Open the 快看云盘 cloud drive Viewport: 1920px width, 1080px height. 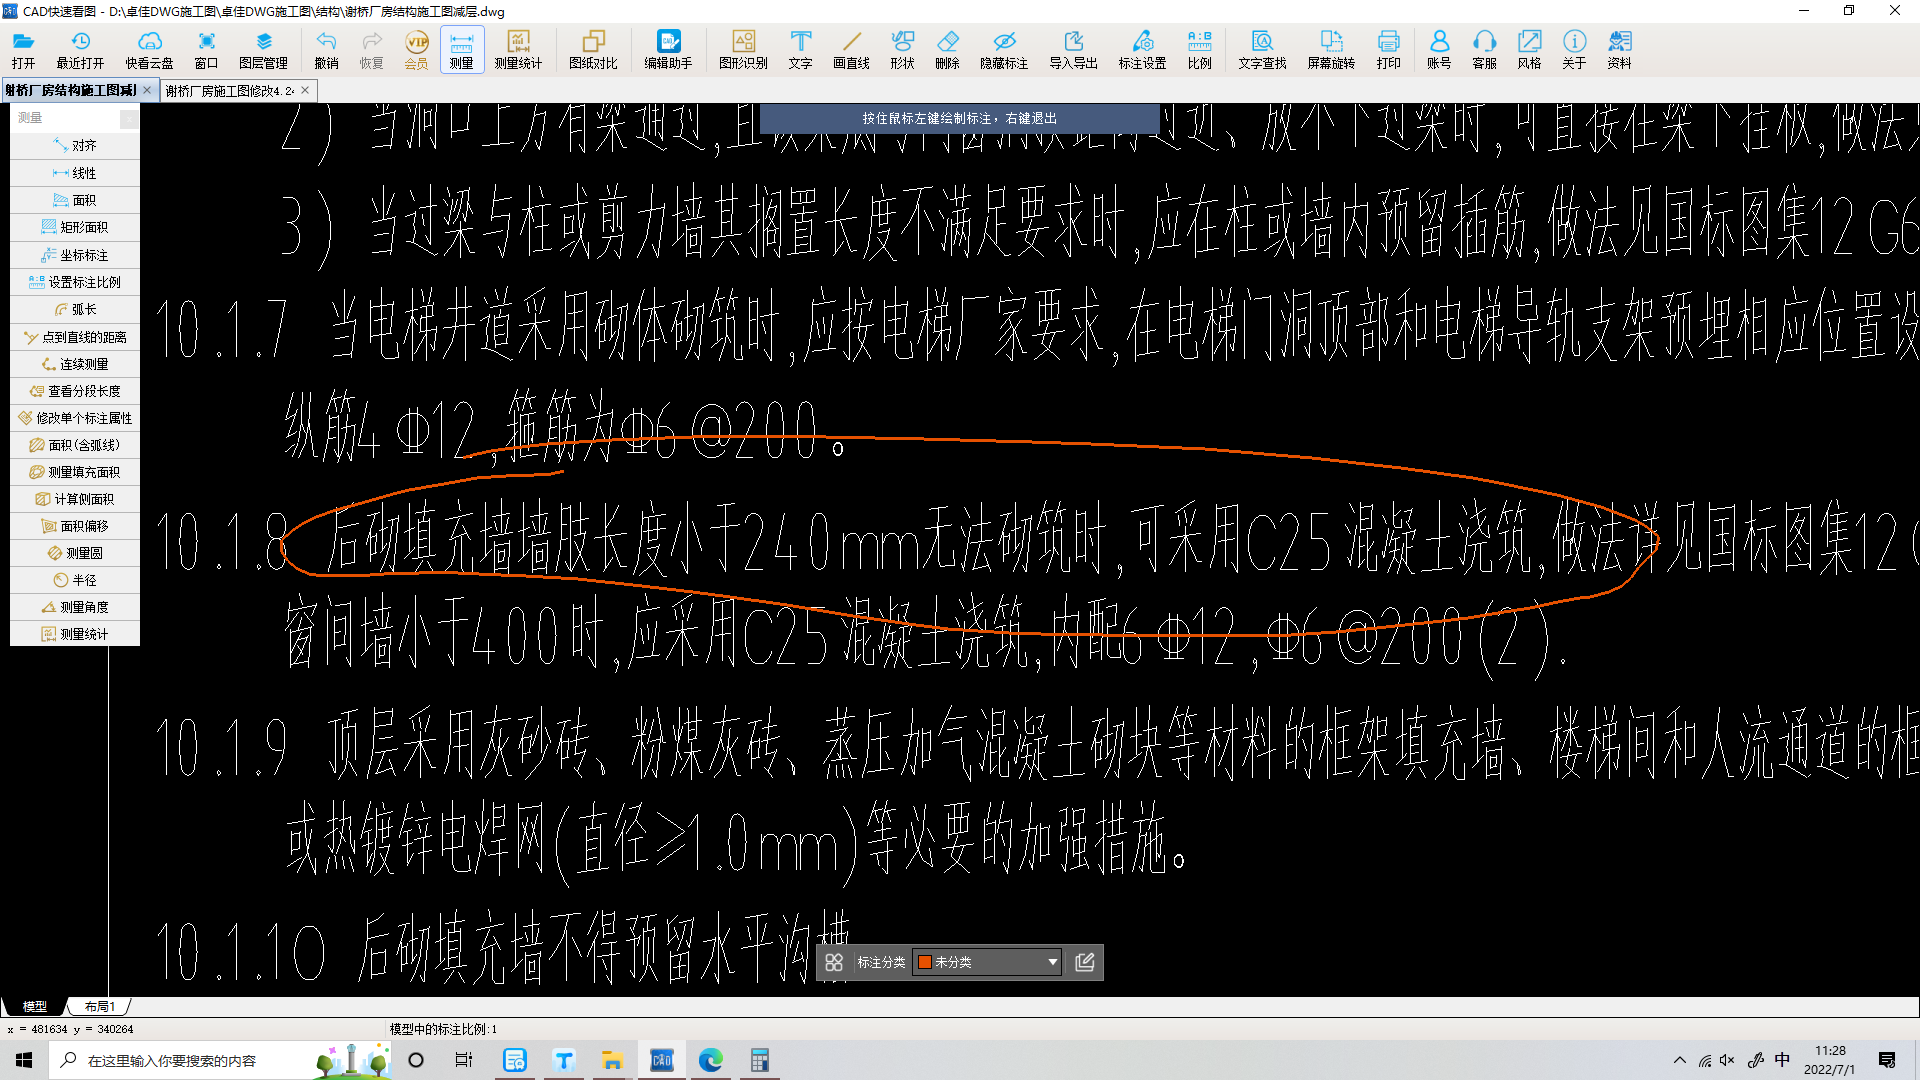pyautogui.click(x=149, y=48)
